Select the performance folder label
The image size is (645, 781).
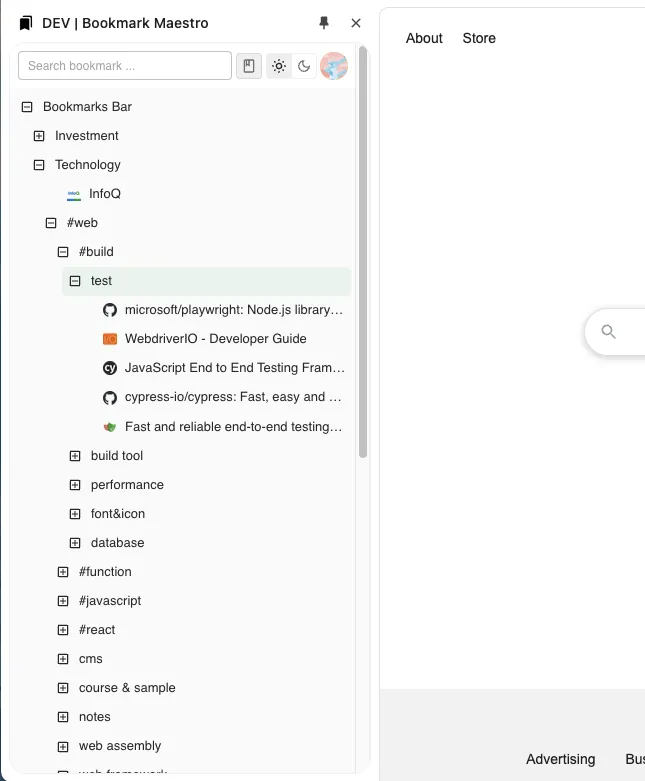[x=127, y=485]
